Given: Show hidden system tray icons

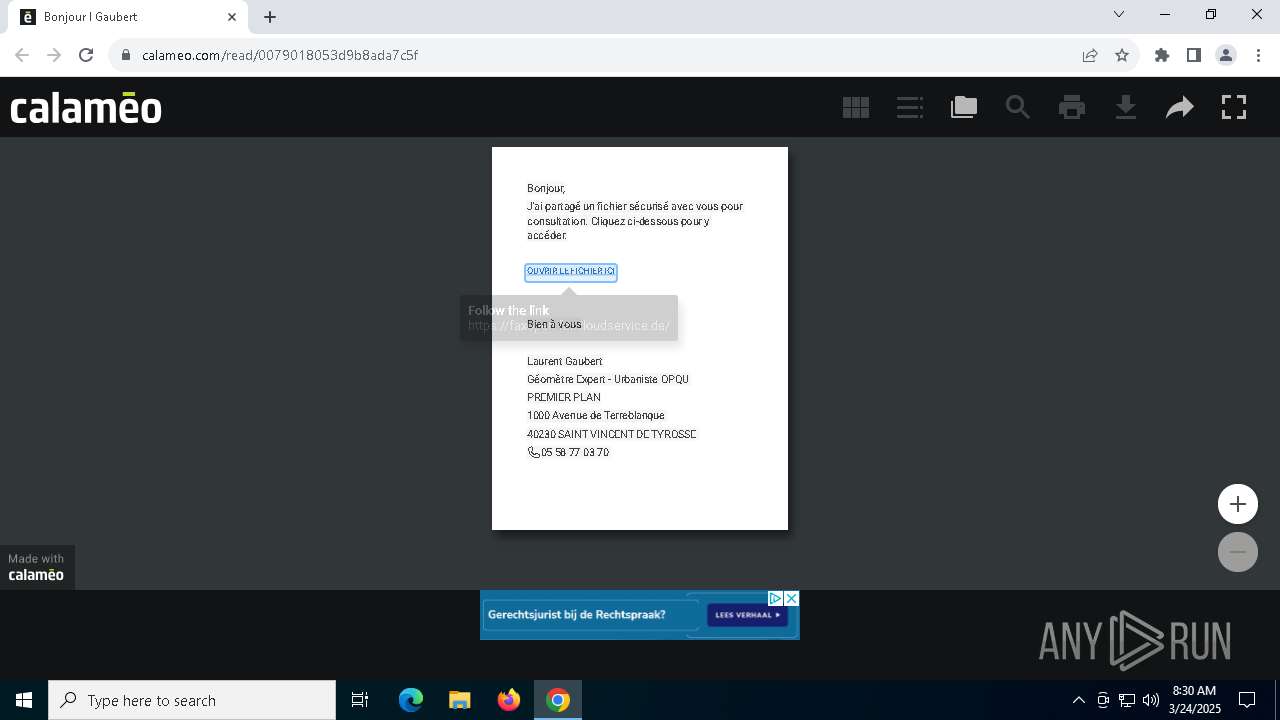Looking at the screenshot, I should 1078,700.
